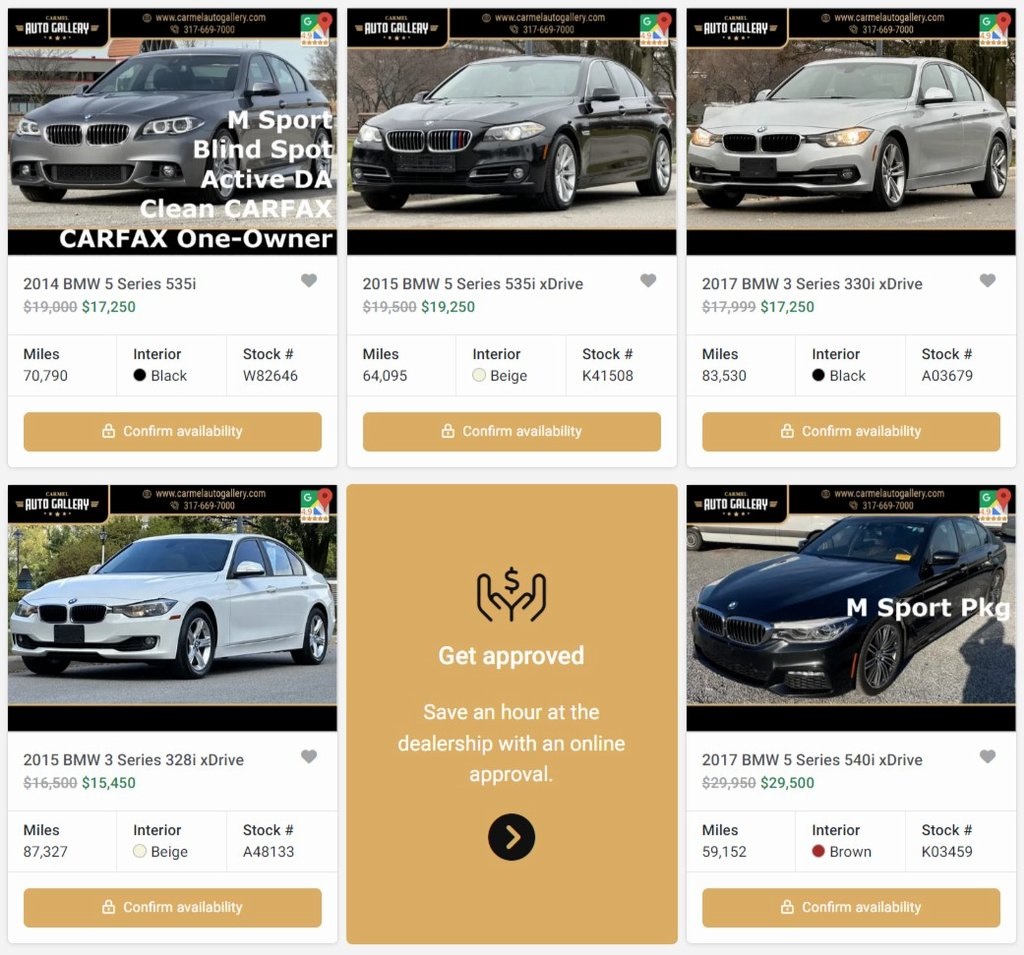This screenshot has width=1024, height=955.
Task: Confirm availability for stock W82646
Action: tap(172, 431)
